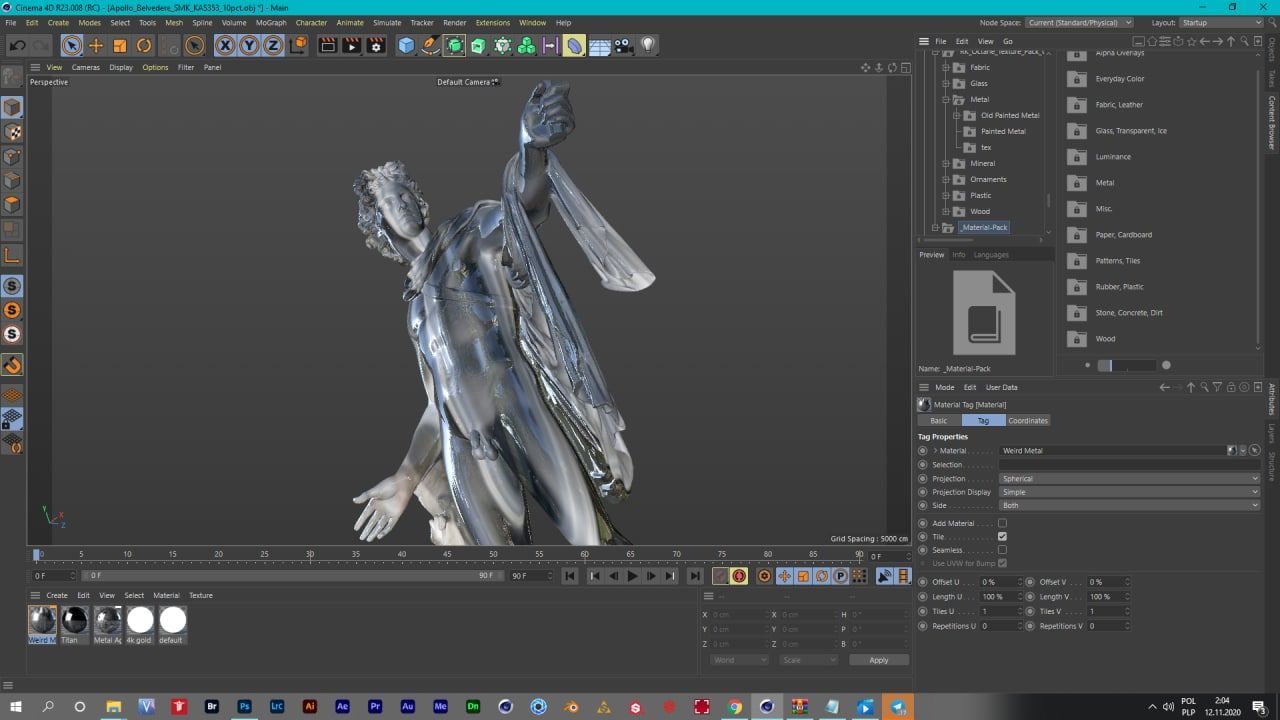Expand the _Material-Pack tree node
This screenshot has height=720, width=1280.
point(936,227)
